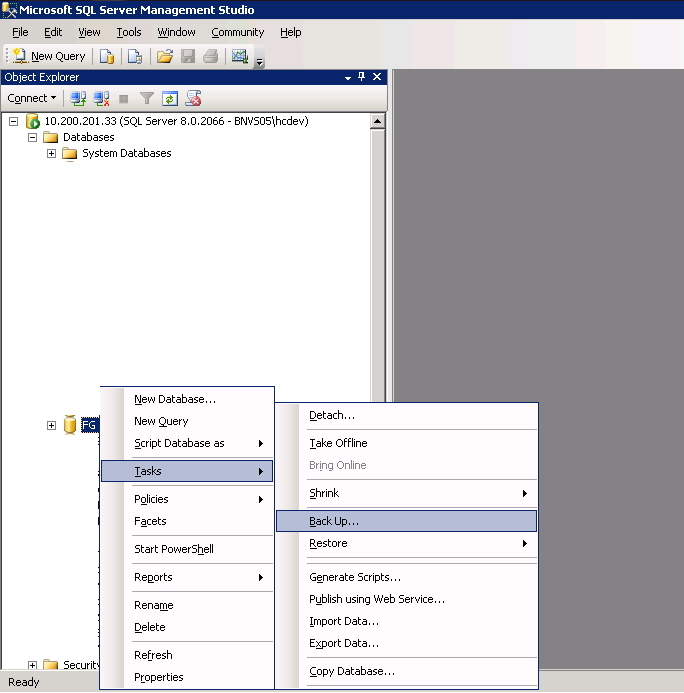Click the Database Engine Query icon
This screenshot has width=684, height=693.
point(107,57)
